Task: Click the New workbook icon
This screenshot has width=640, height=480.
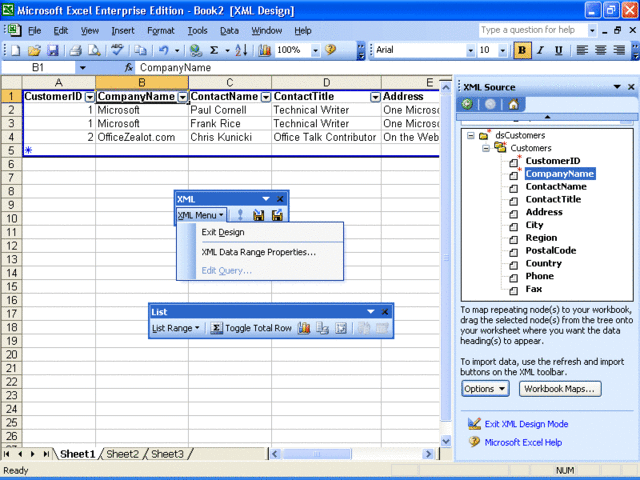Action: coord(15,50)
